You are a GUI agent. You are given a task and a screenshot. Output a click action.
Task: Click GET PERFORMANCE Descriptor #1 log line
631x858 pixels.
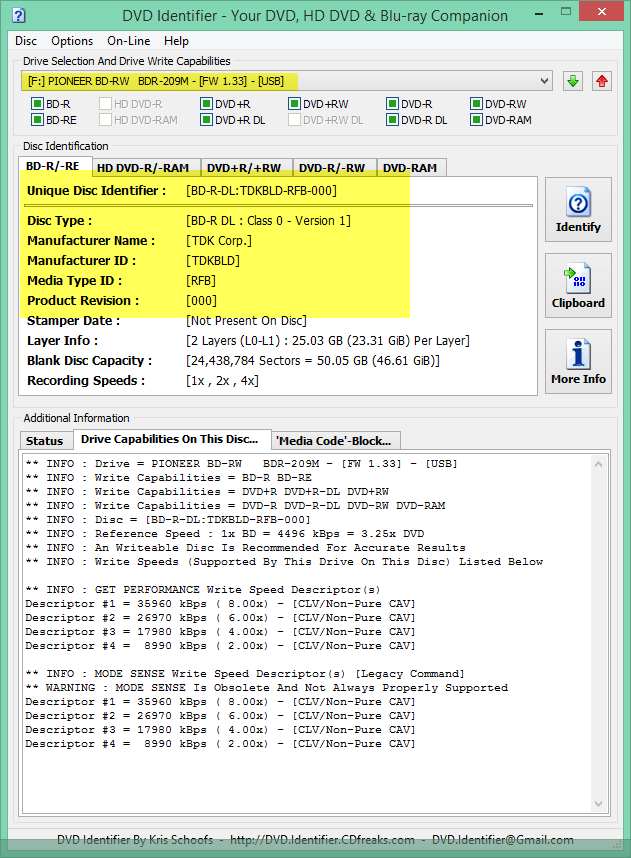click(x=220, y=604)
